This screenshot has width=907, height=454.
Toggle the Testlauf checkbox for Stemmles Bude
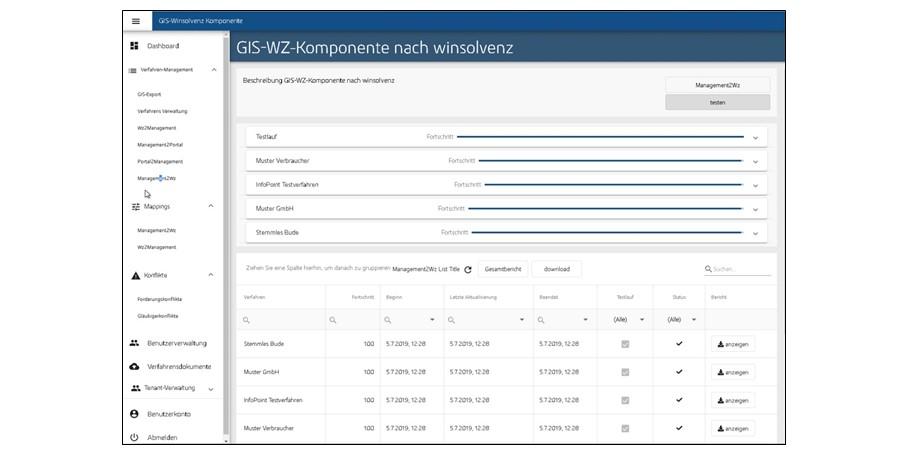(625, 344)
